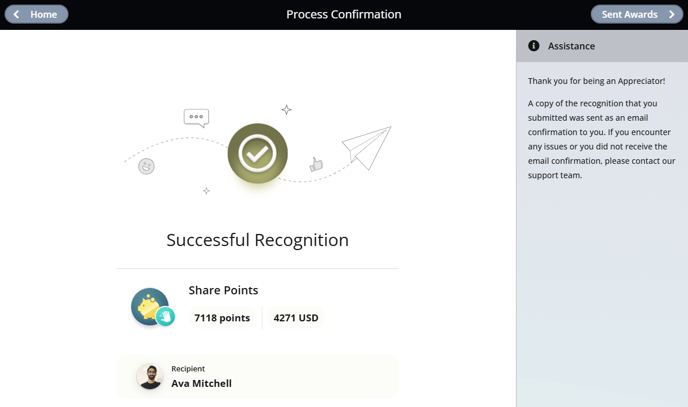688x407 pixels.
Task: Go back to Home
Action: [x=36, y=14]
